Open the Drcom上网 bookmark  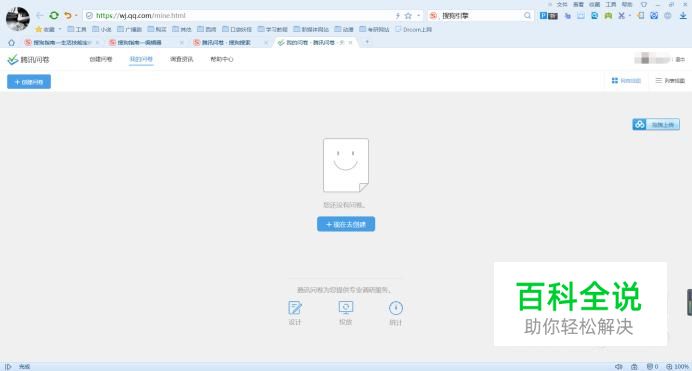414,29
